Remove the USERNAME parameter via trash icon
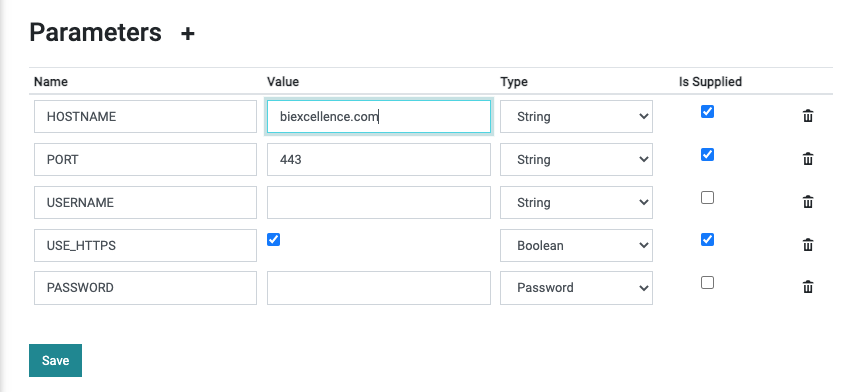The image size is (852, 392). [808, 202]
